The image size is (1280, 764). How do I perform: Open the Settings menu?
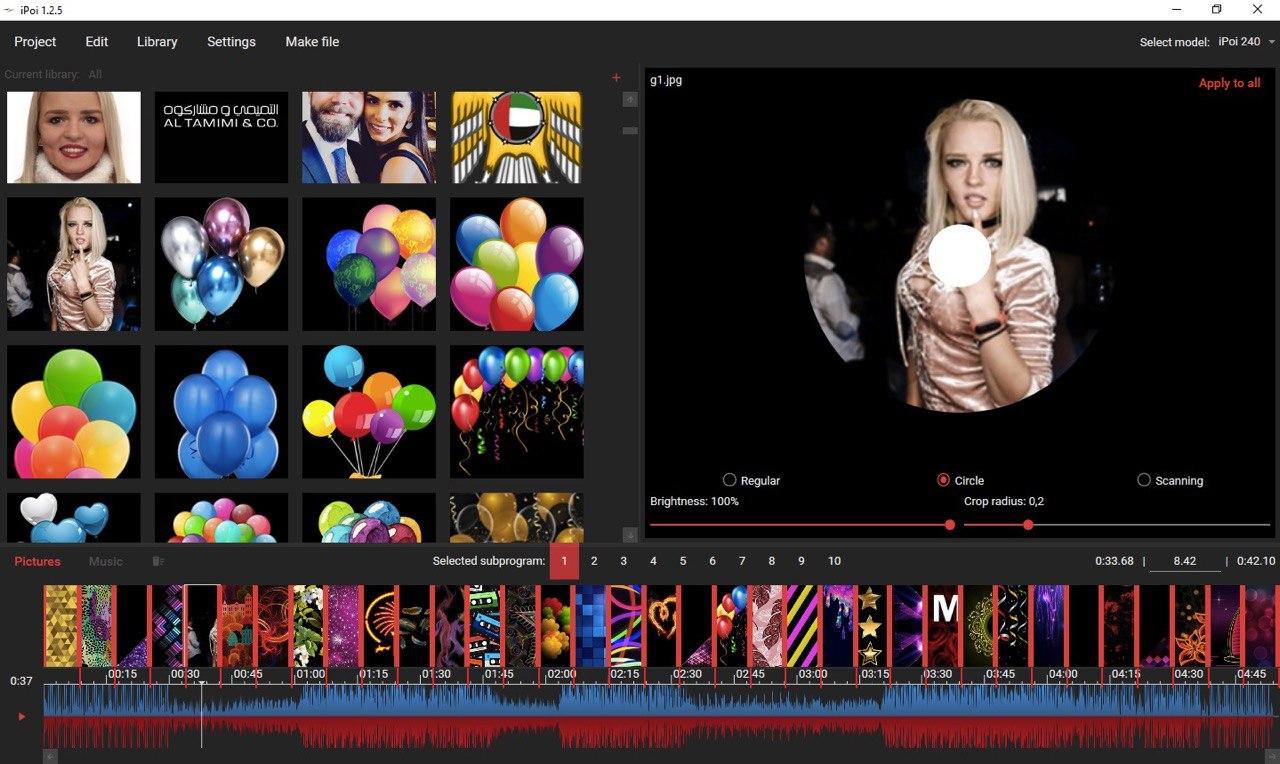click(231, 42)
